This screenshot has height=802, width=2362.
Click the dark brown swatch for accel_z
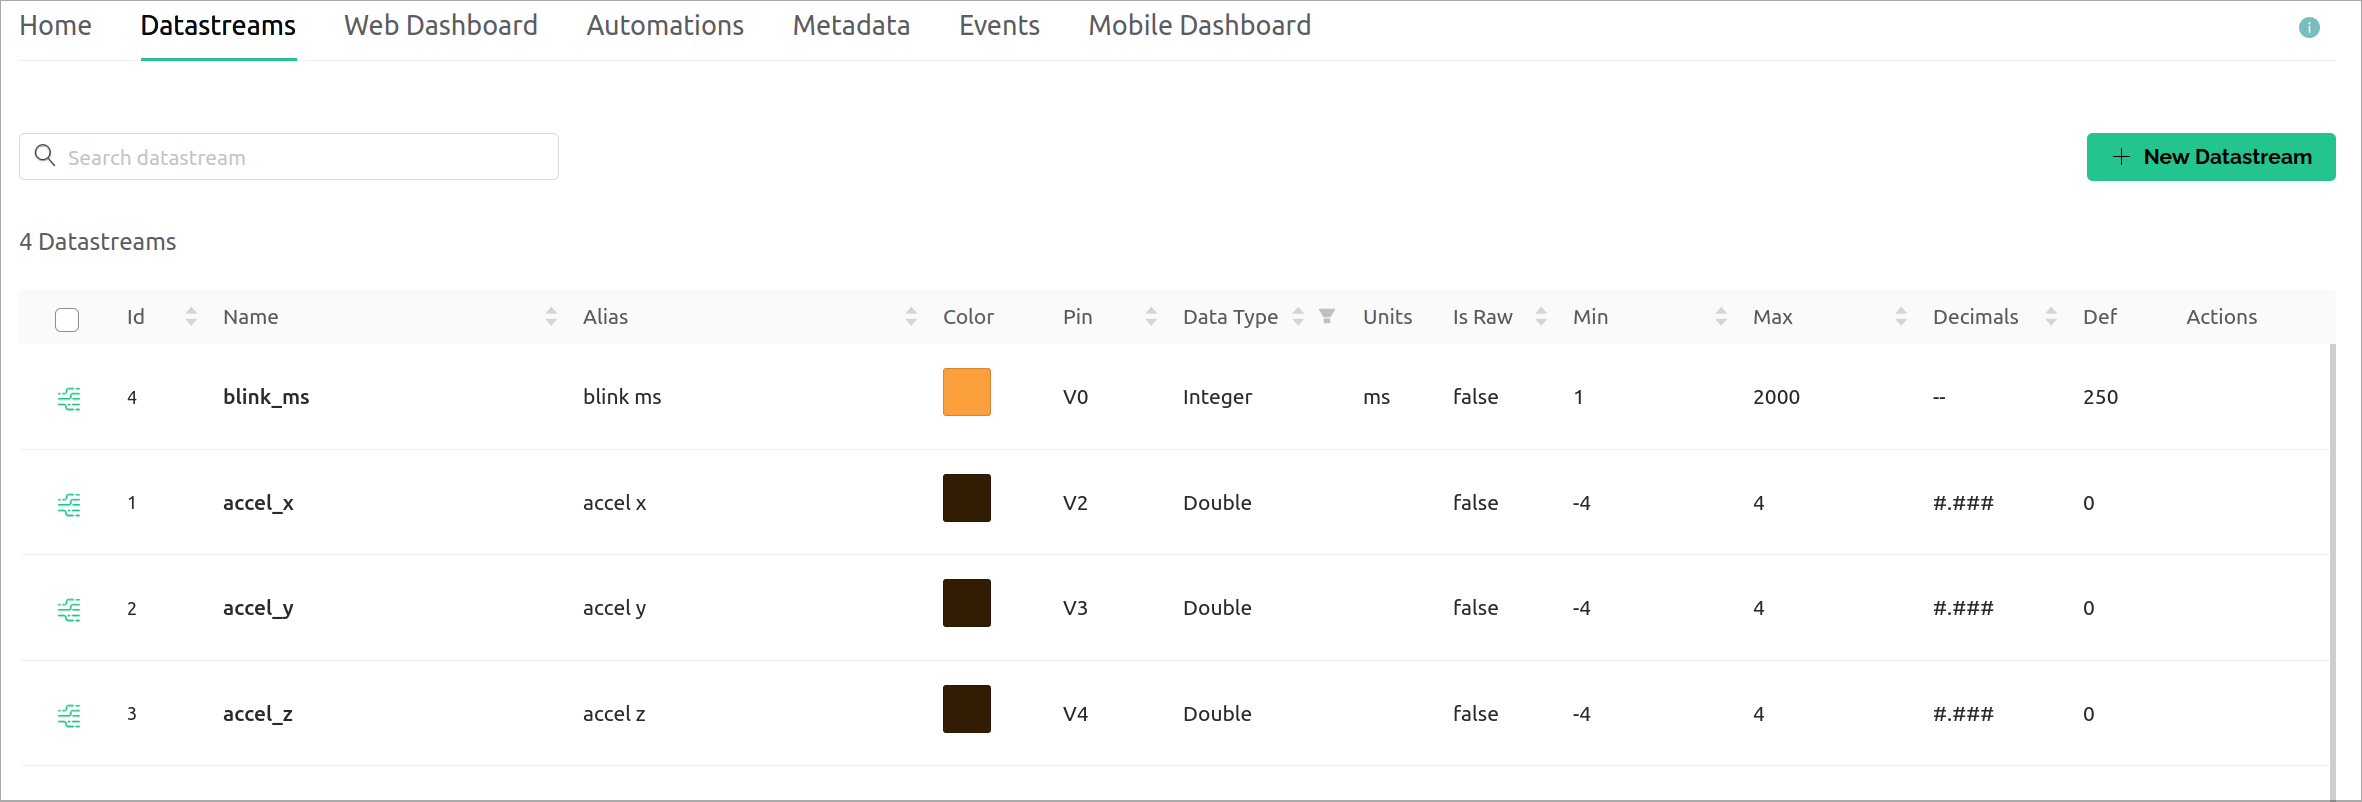tap(966, 709)
